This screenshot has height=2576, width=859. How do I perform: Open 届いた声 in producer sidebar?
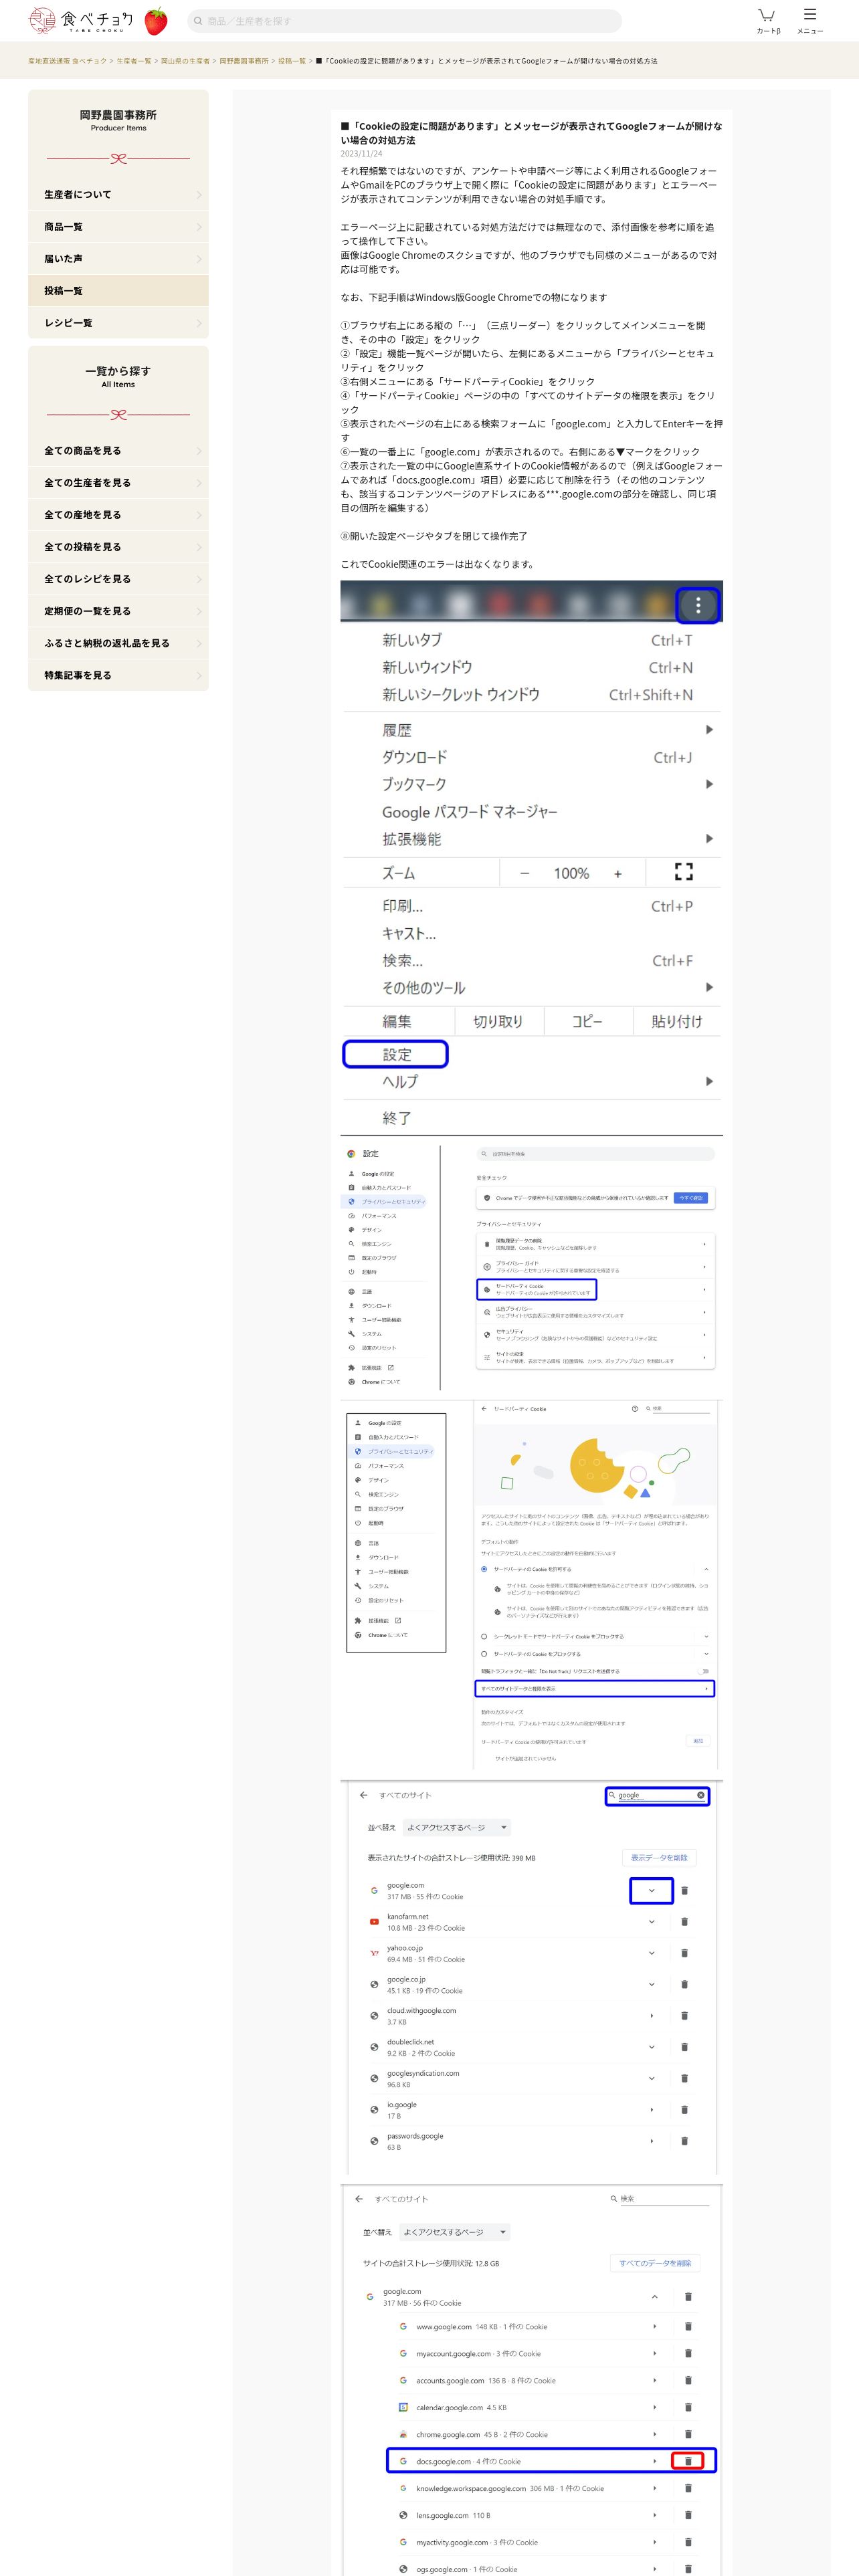click(118, 259)
